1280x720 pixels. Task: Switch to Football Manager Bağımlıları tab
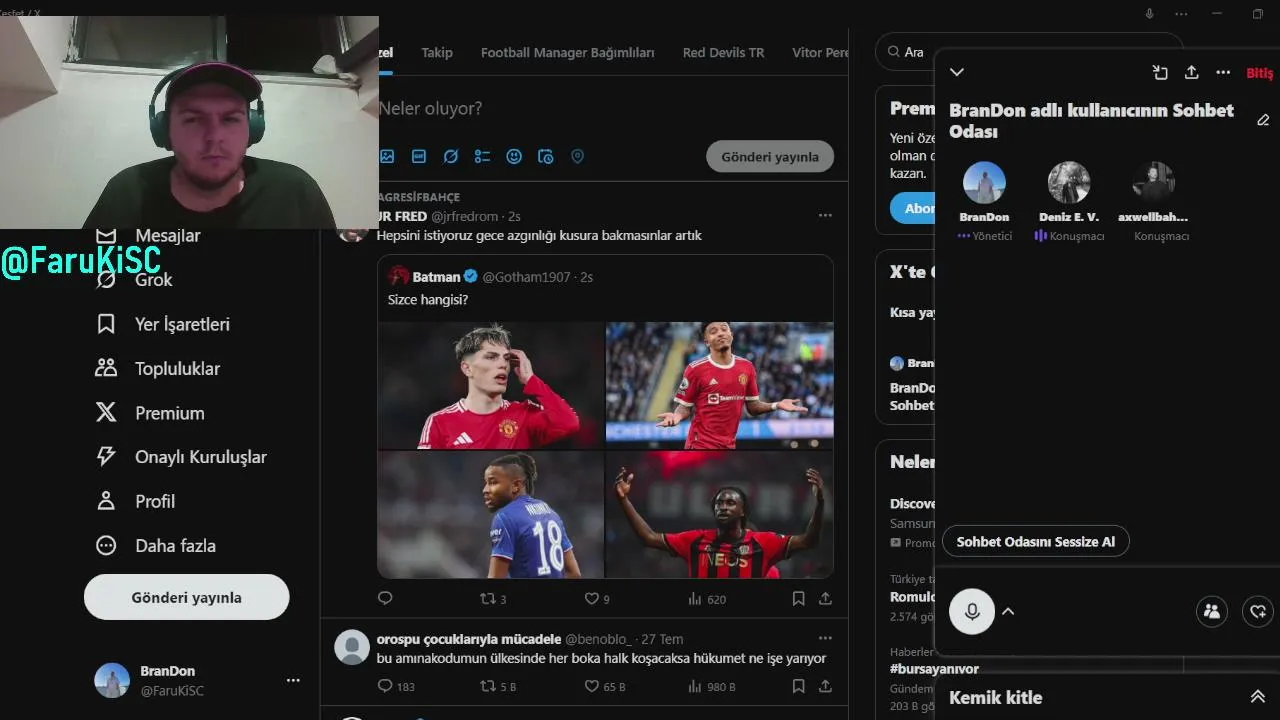(x=567, y=52)
